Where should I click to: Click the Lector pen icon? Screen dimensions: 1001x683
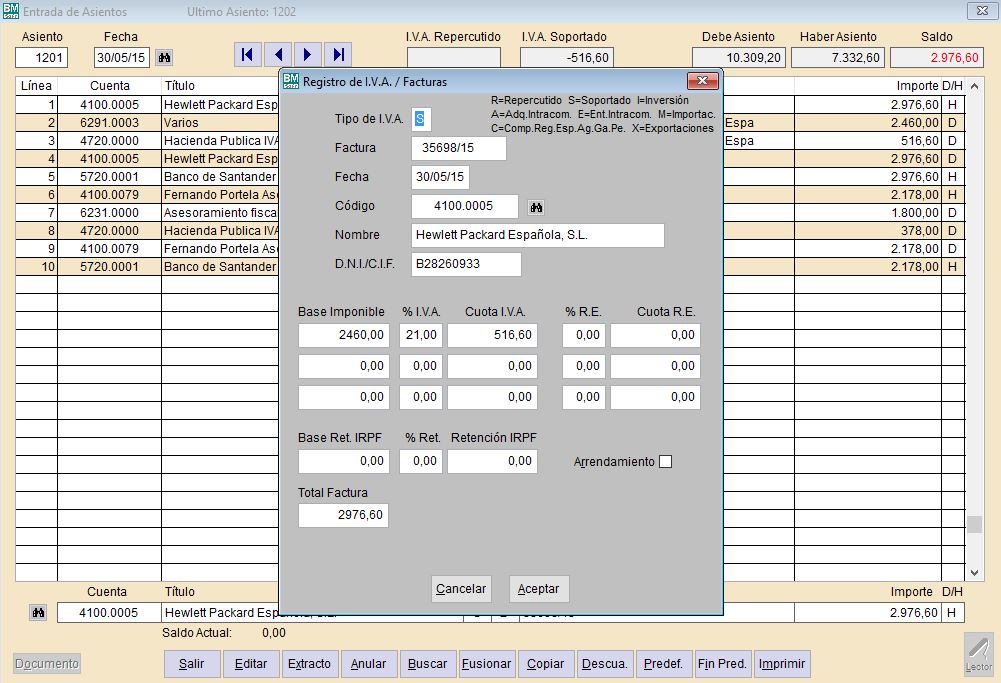979,652
